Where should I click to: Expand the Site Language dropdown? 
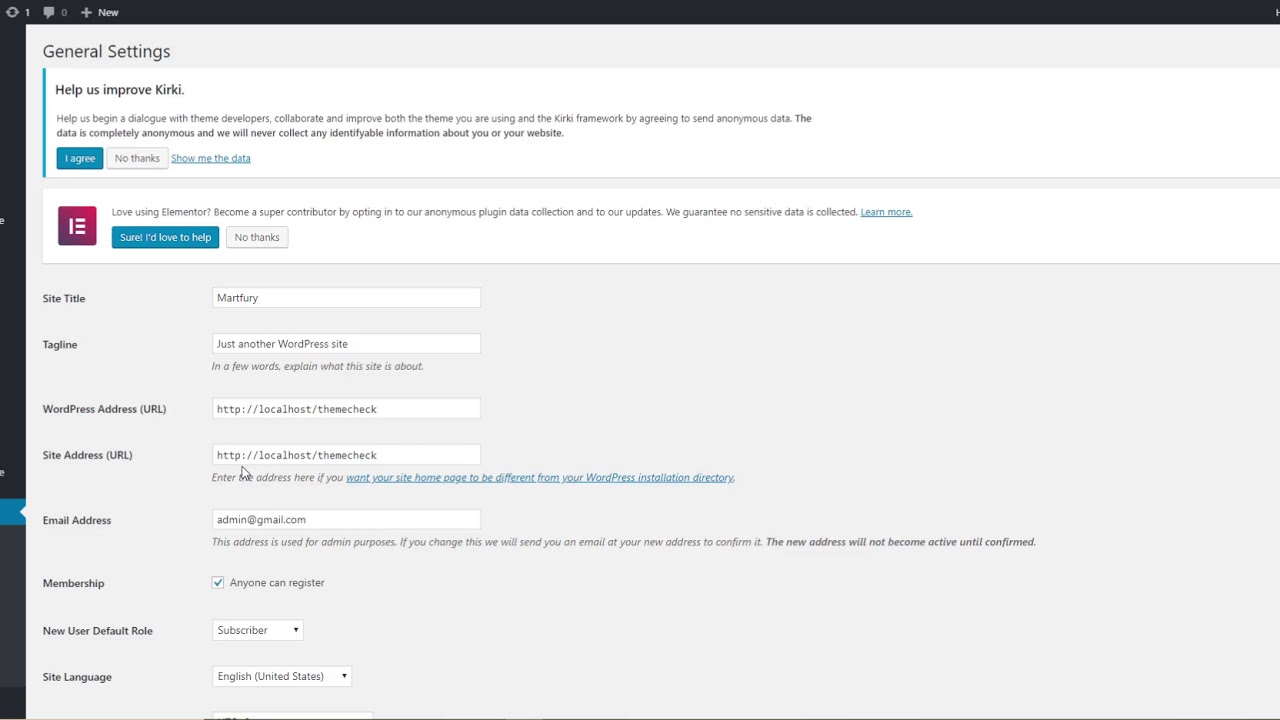(282, 677)
